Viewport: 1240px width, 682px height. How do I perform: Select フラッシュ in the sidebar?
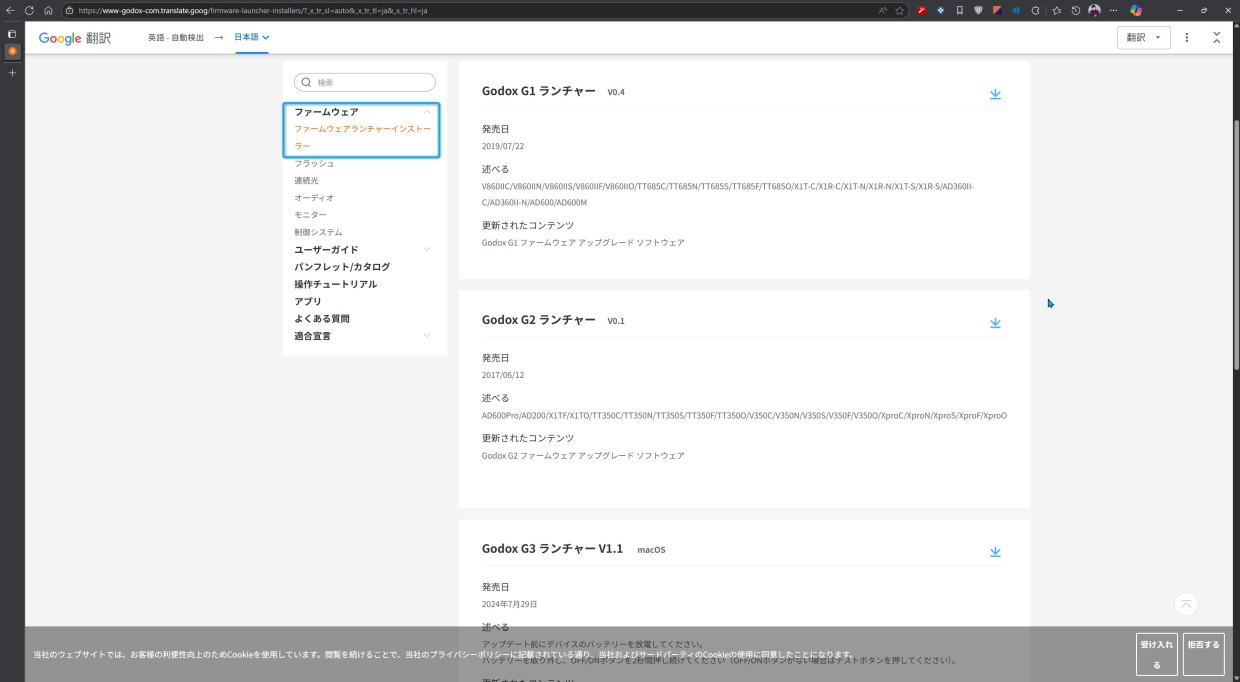coord(314,163)
